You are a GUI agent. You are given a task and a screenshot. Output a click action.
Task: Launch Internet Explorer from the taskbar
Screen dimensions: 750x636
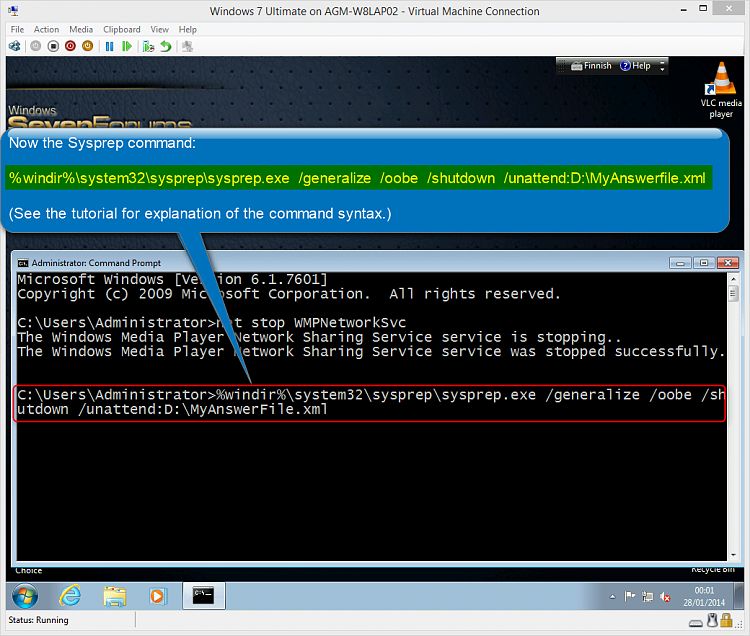pos(70,596)
